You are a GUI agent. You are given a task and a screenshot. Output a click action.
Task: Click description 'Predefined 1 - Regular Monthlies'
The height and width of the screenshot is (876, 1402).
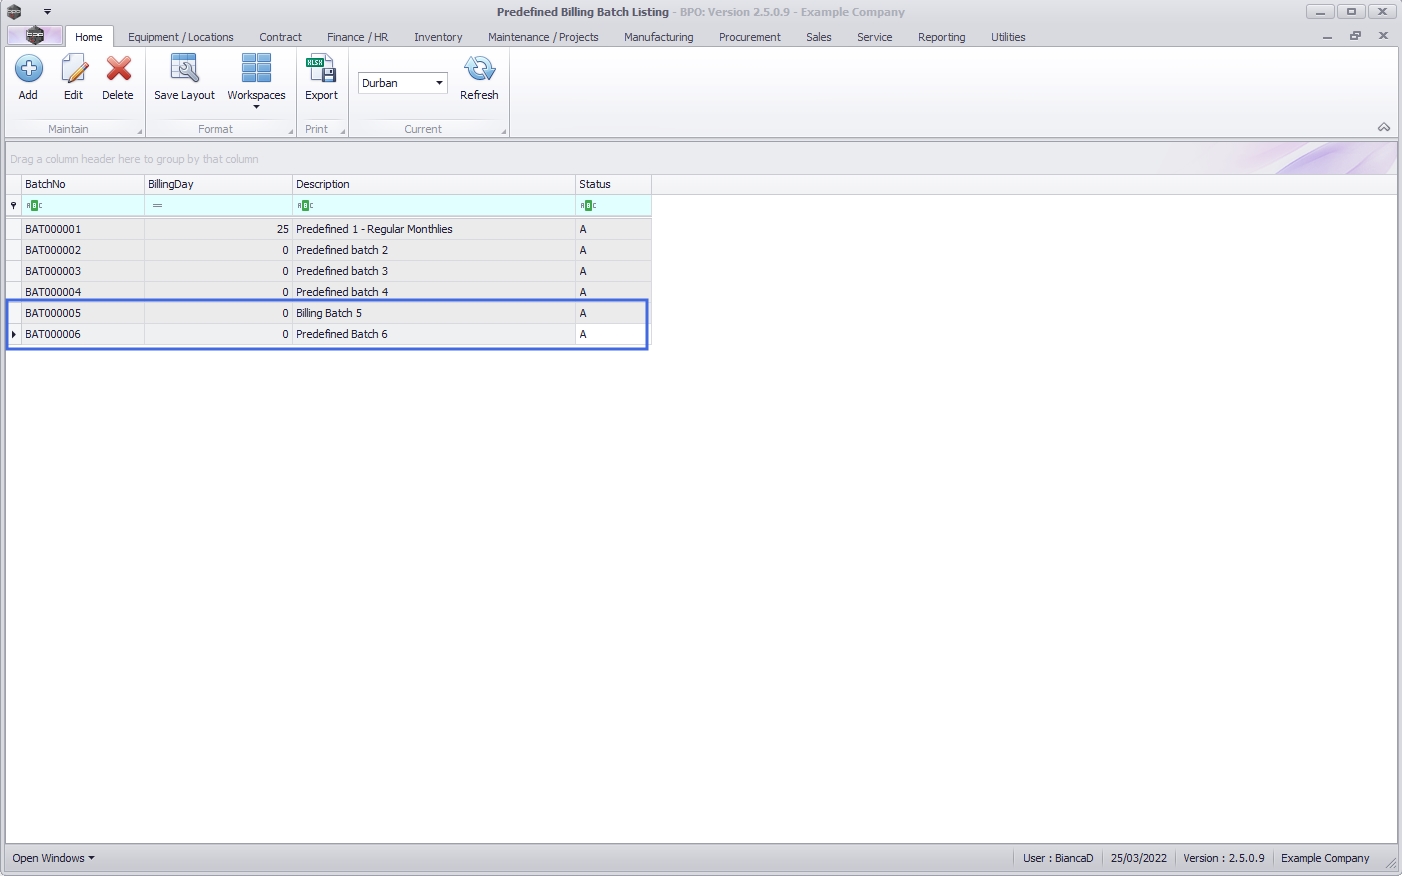374,229
